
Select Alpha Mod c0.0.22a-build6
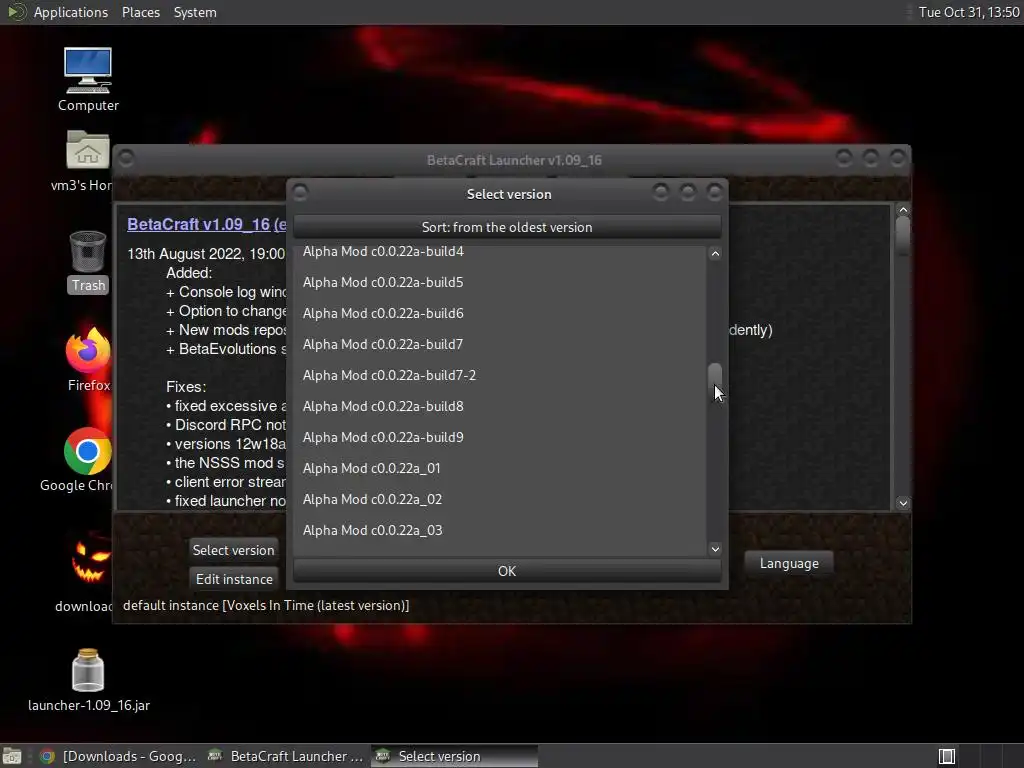[x=501, y=313]
